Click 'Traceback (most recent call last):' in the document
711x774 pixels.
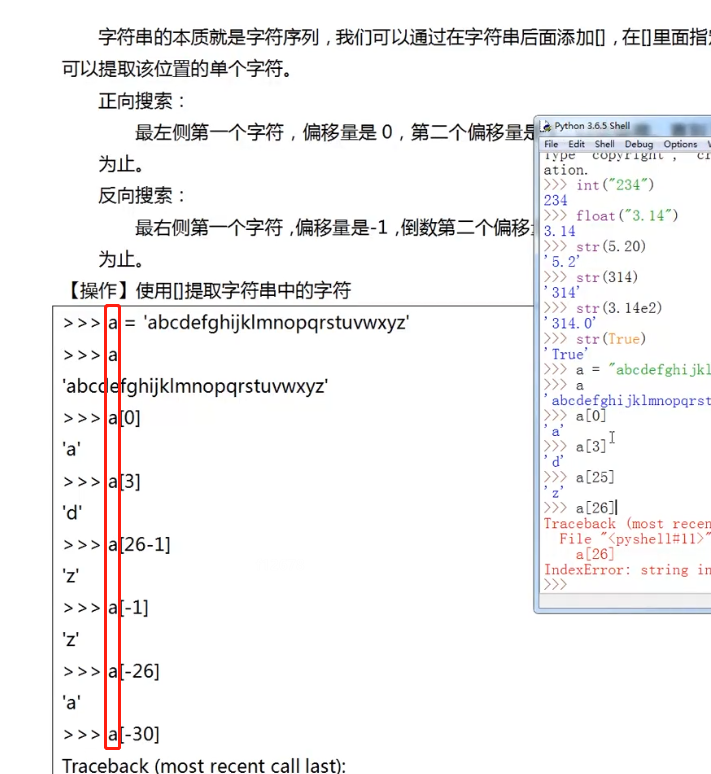(x=204, y=766)
